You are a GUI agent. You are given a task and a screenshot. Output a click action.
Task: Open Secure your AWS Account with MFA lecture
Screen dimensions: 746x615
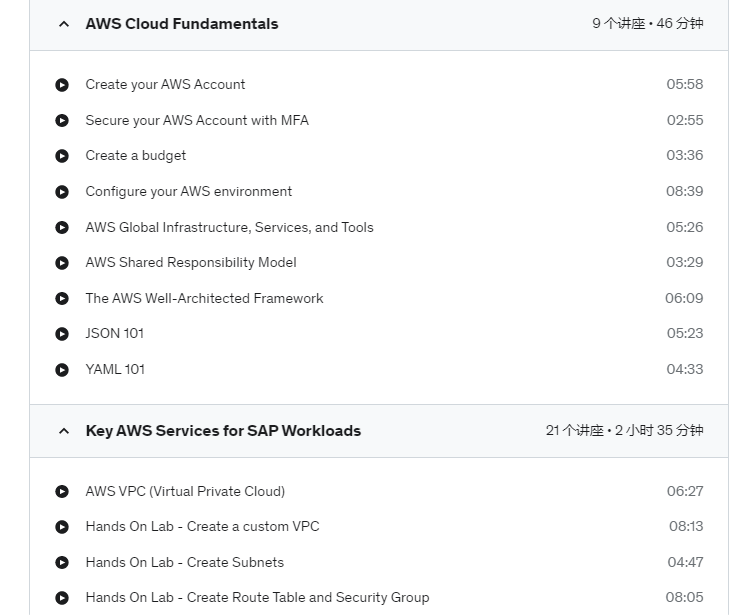click(197, 120)
